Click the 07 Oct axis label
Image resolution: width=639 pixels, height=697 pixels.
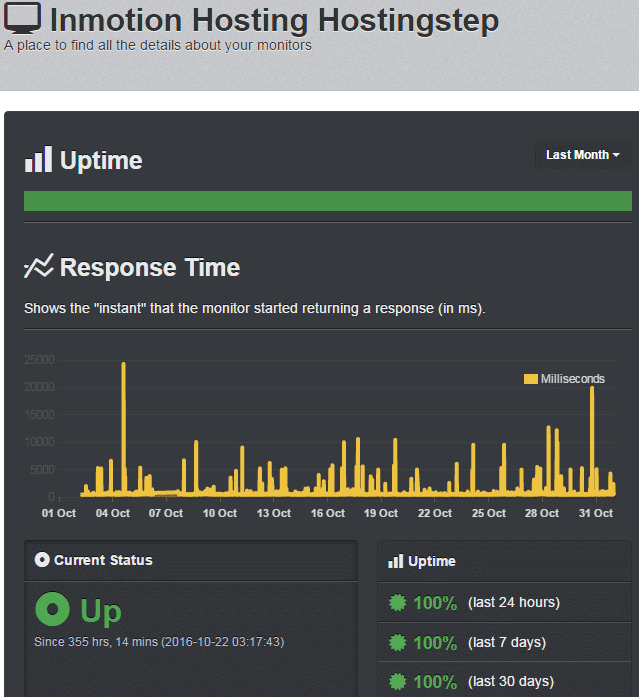[166, 513]
